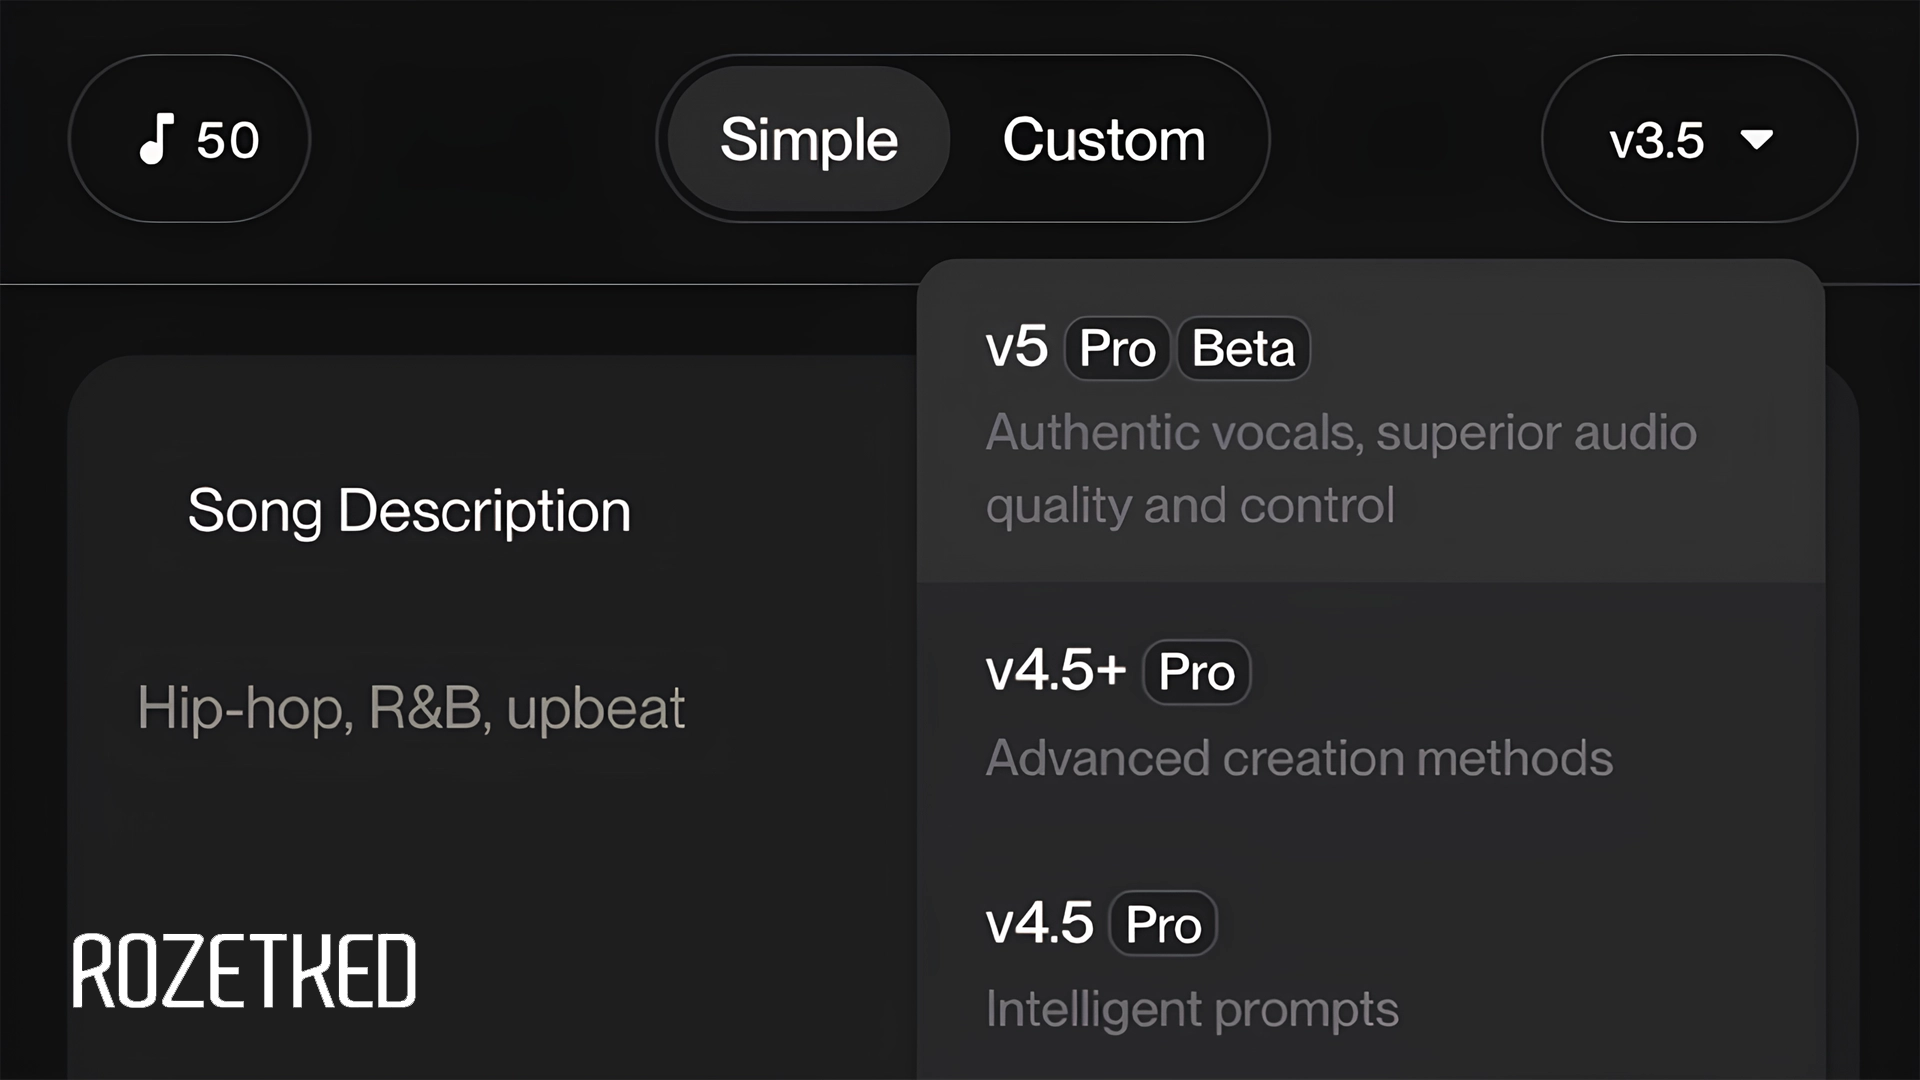
Task: Click the quality and control text line
Action: coord(1190,505)
